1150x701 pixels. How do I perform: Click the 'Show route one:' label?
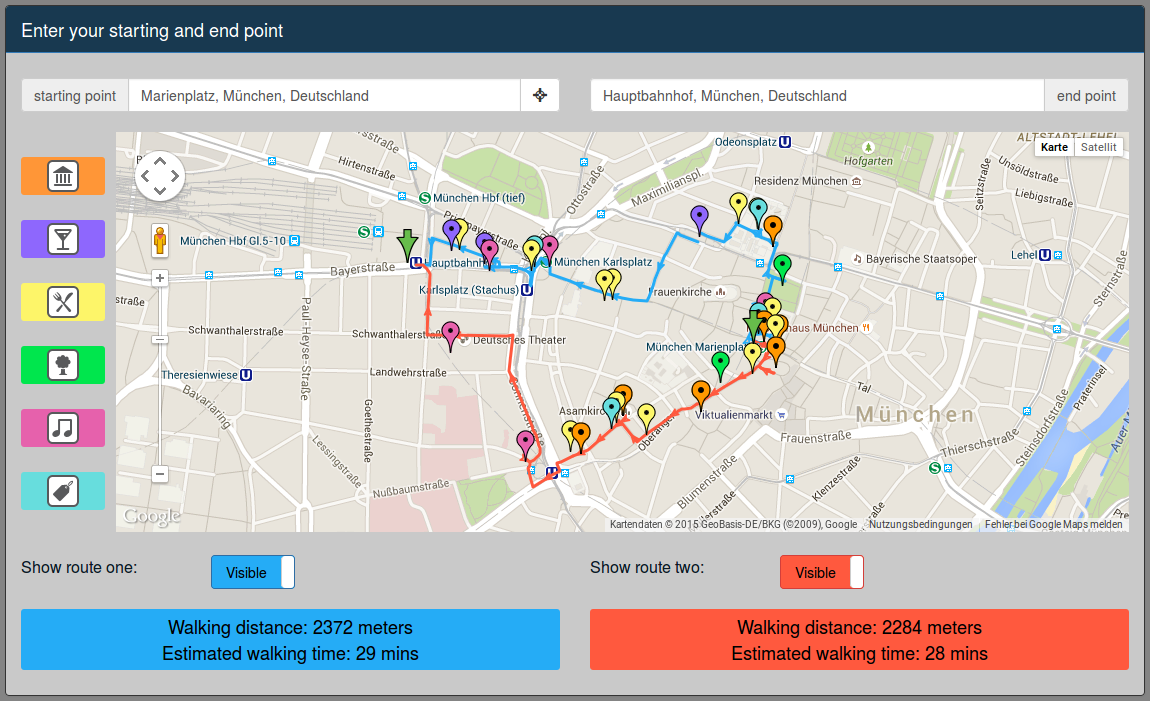79,568
